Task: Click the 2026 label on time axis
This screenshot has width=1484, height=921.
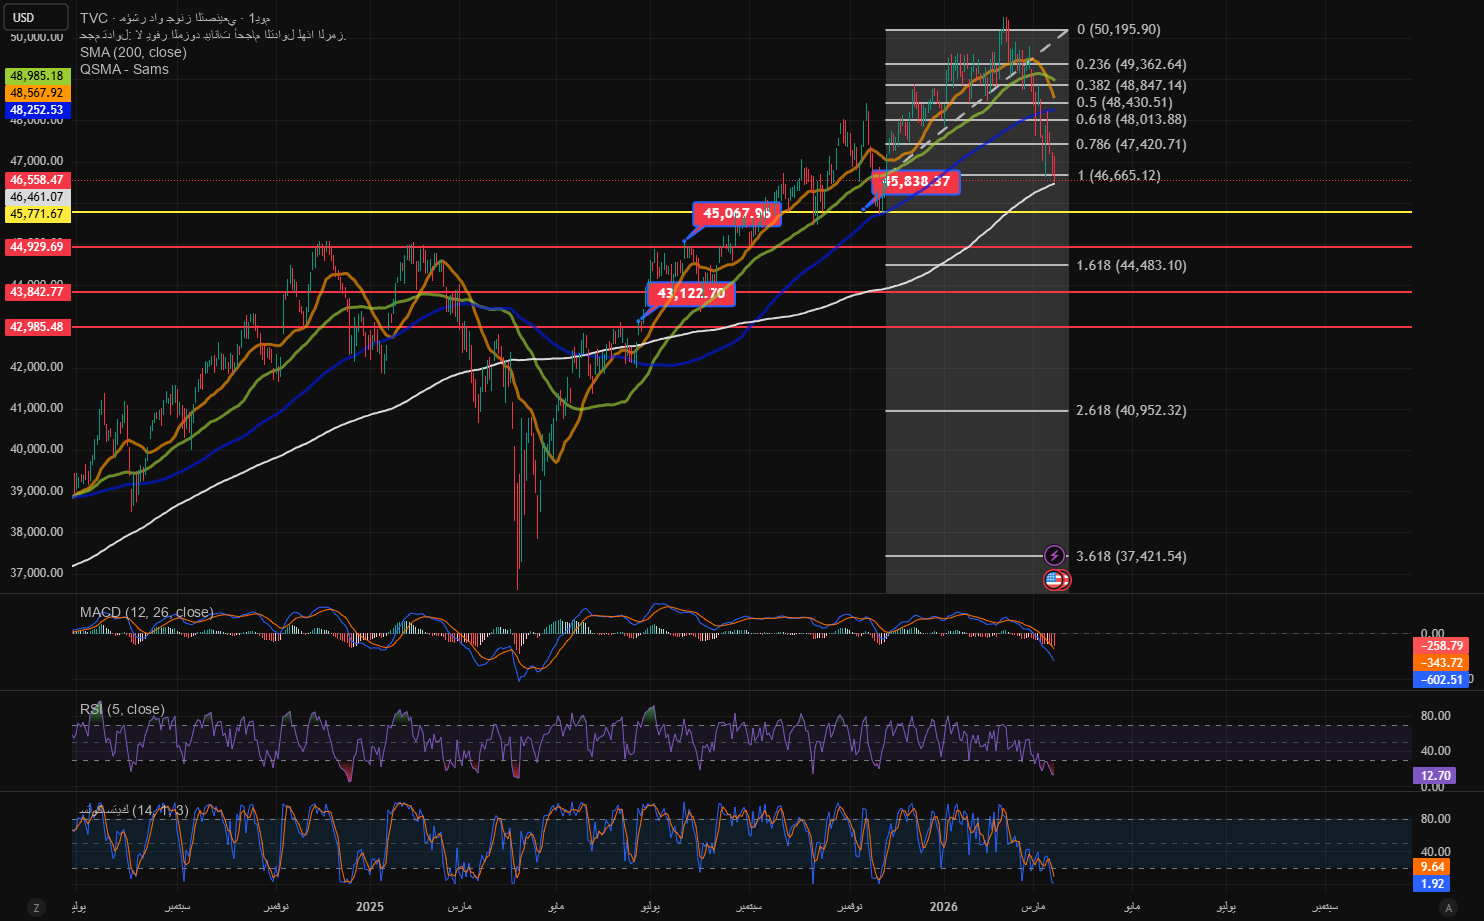Action: [943, 907]
